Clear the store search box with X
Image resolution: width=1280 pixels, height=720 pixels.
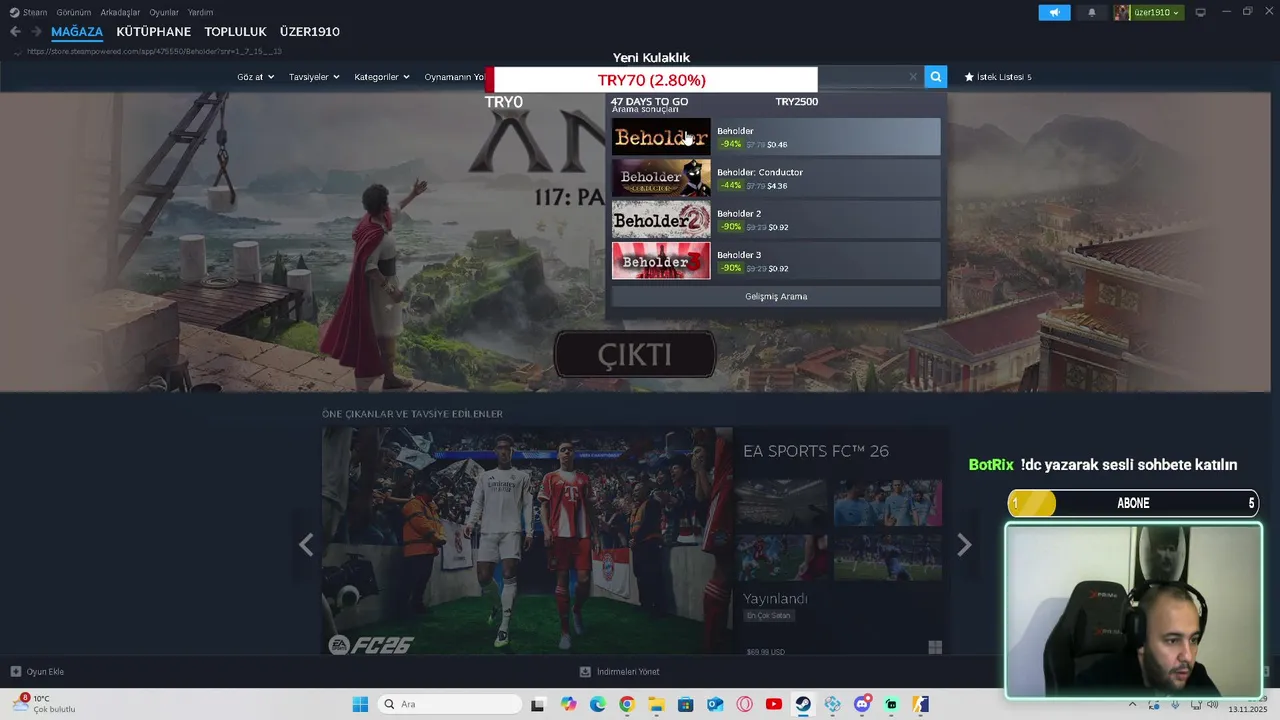pos(913,77)
